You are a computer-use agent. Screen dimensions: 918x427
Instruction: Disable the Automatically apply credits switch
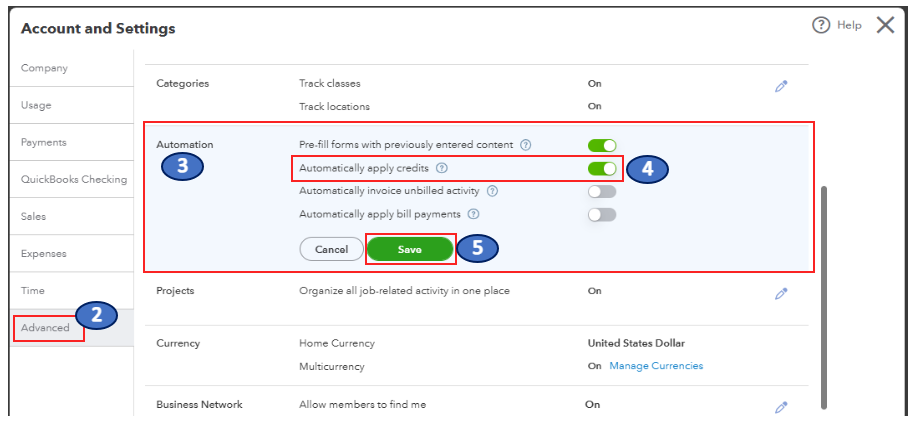coord(602,169)
